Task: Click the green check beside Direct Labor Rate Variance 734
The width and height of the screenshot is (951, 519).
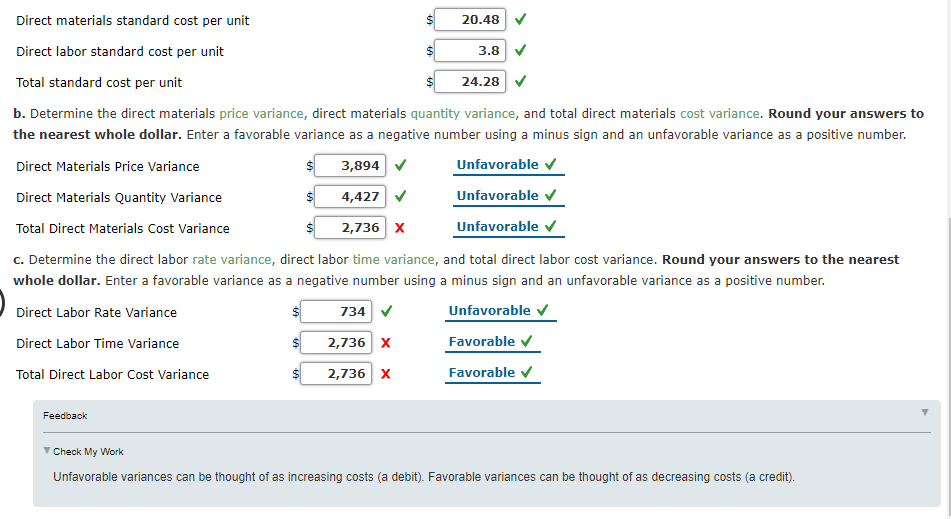Action: (x=386, y=311)
